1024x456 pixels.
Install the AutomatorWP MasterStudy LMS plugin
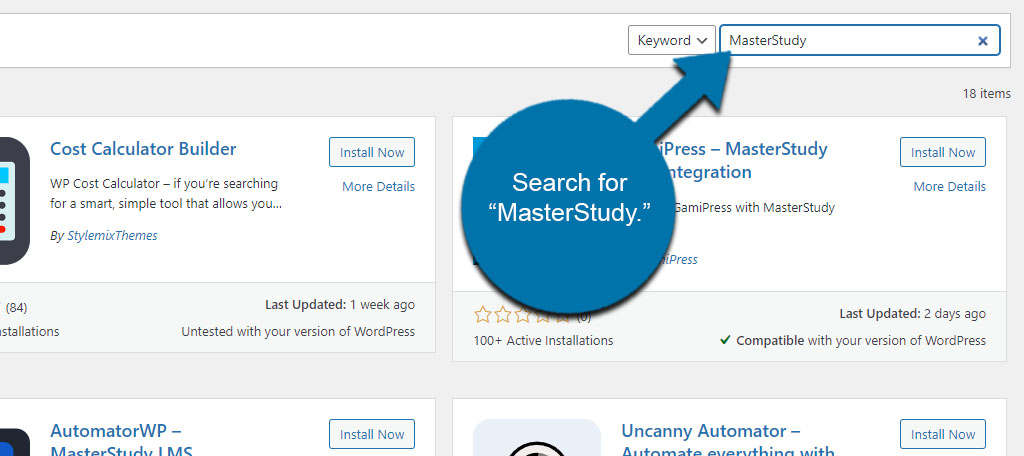pyautogui.click(x=372, y=434)
